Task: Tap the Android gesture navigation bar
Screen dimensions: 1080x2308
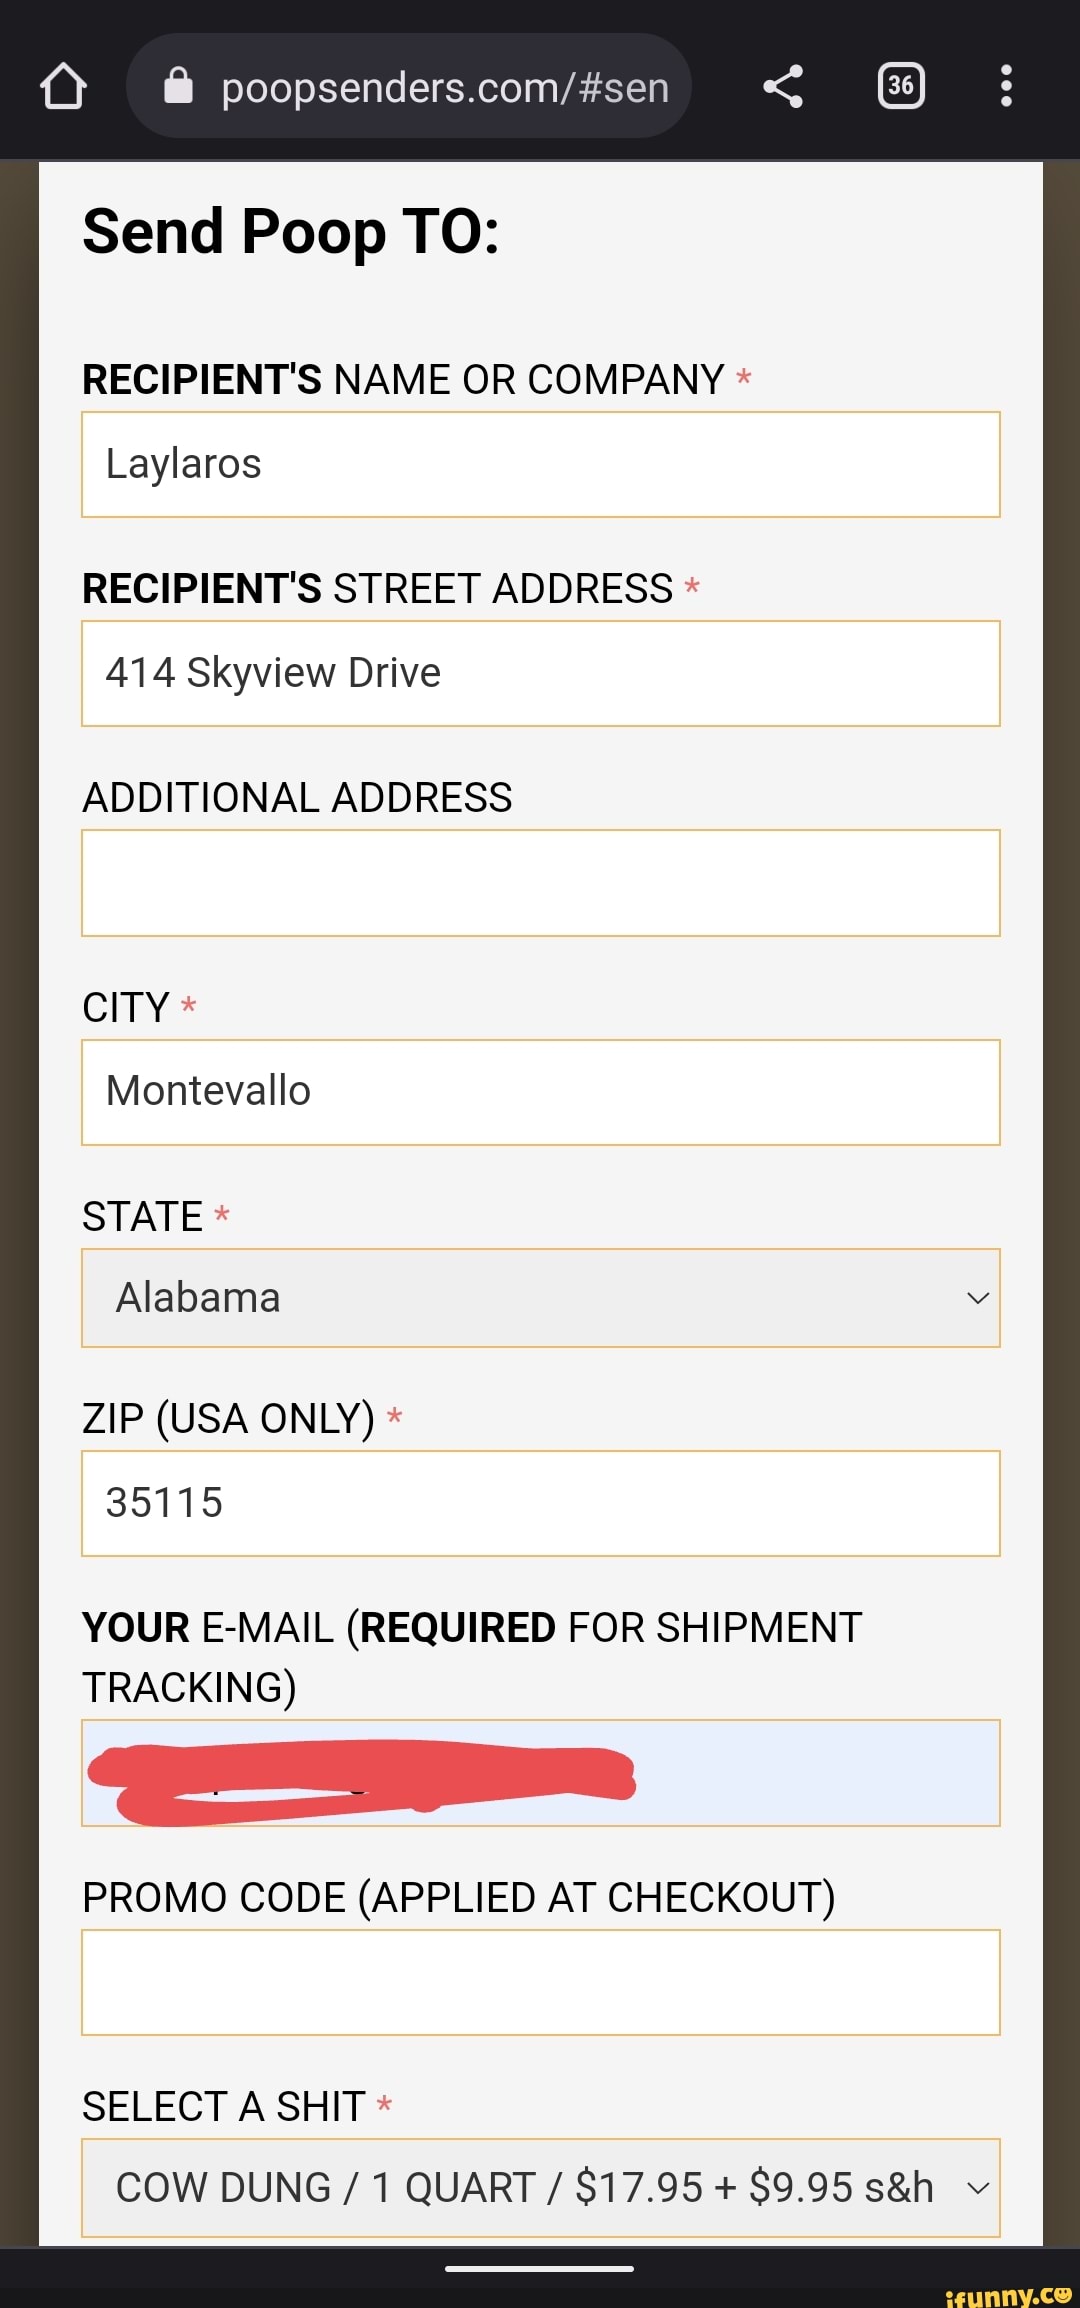Action: point(540,2268)
